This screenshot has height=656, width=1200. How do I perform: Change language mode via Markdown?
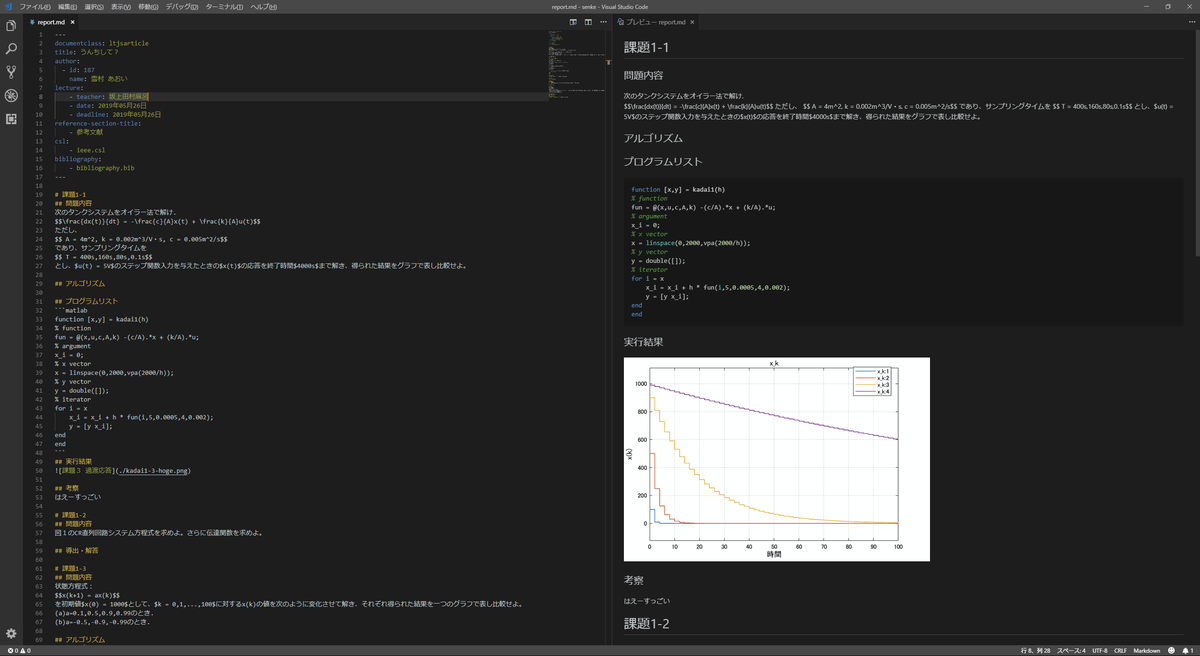(1147, 650)
